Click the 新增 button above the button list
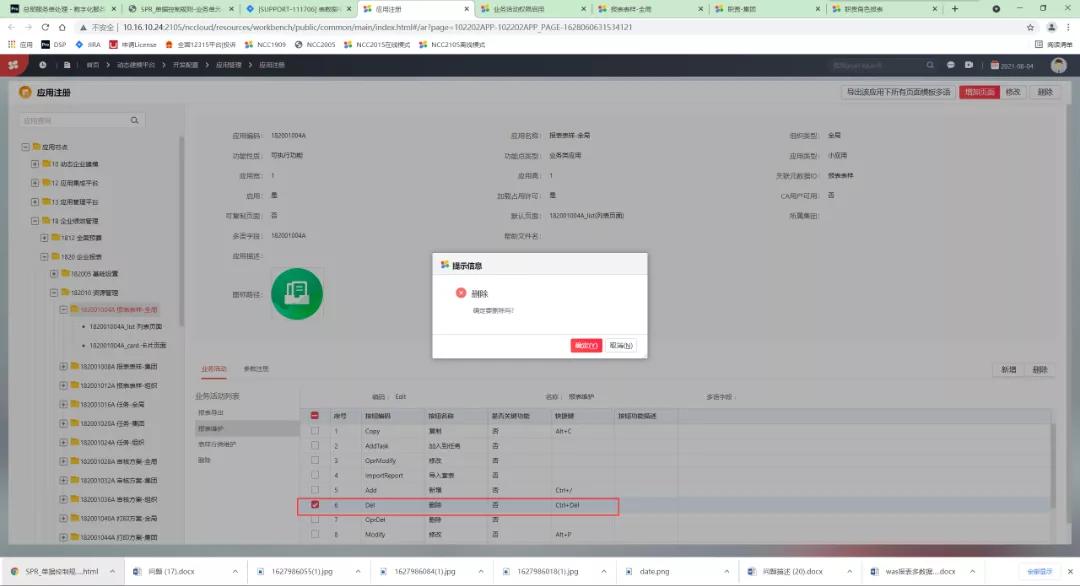 point(1009,369)
